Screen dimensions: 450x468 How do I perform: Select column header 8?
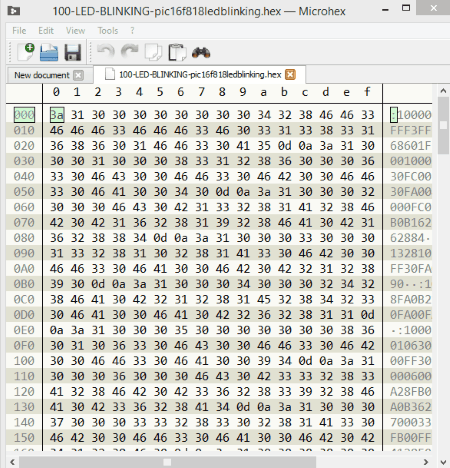(x=222, y=92)
